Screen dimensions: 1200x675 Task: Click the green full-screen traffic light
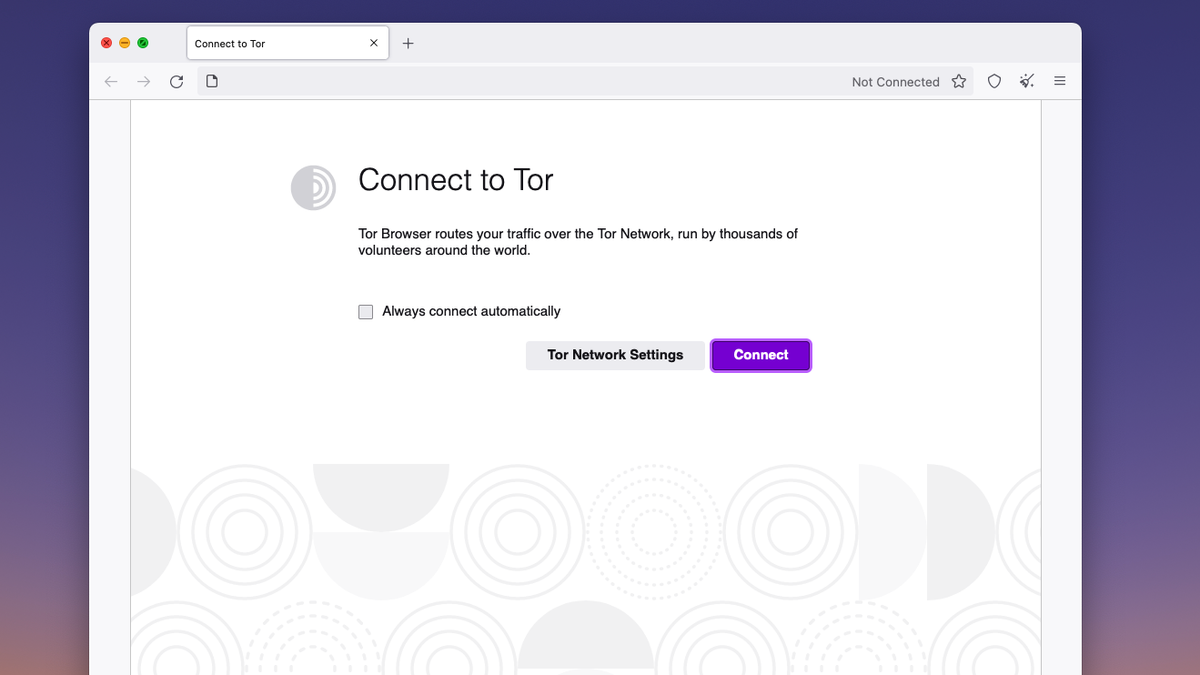(143, 43)
